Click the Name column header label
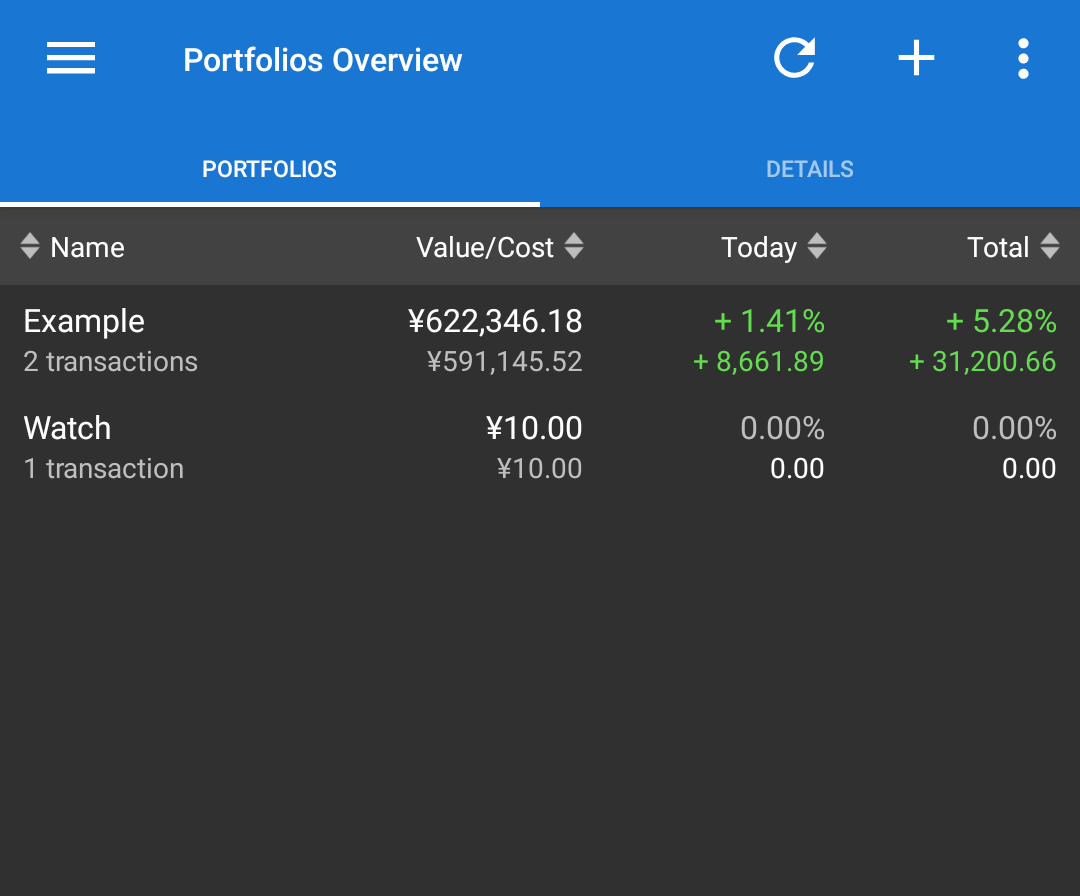Viewport: 1080px width, 896px height. coord(88,248)
